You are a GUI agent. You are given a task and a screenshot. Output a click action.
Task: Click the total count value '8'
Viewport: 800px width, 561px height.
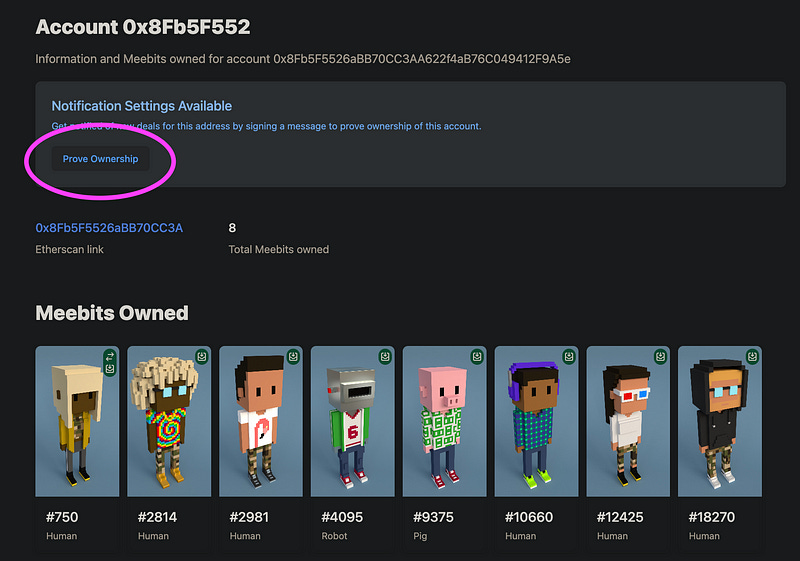click(x=232, y=228)
